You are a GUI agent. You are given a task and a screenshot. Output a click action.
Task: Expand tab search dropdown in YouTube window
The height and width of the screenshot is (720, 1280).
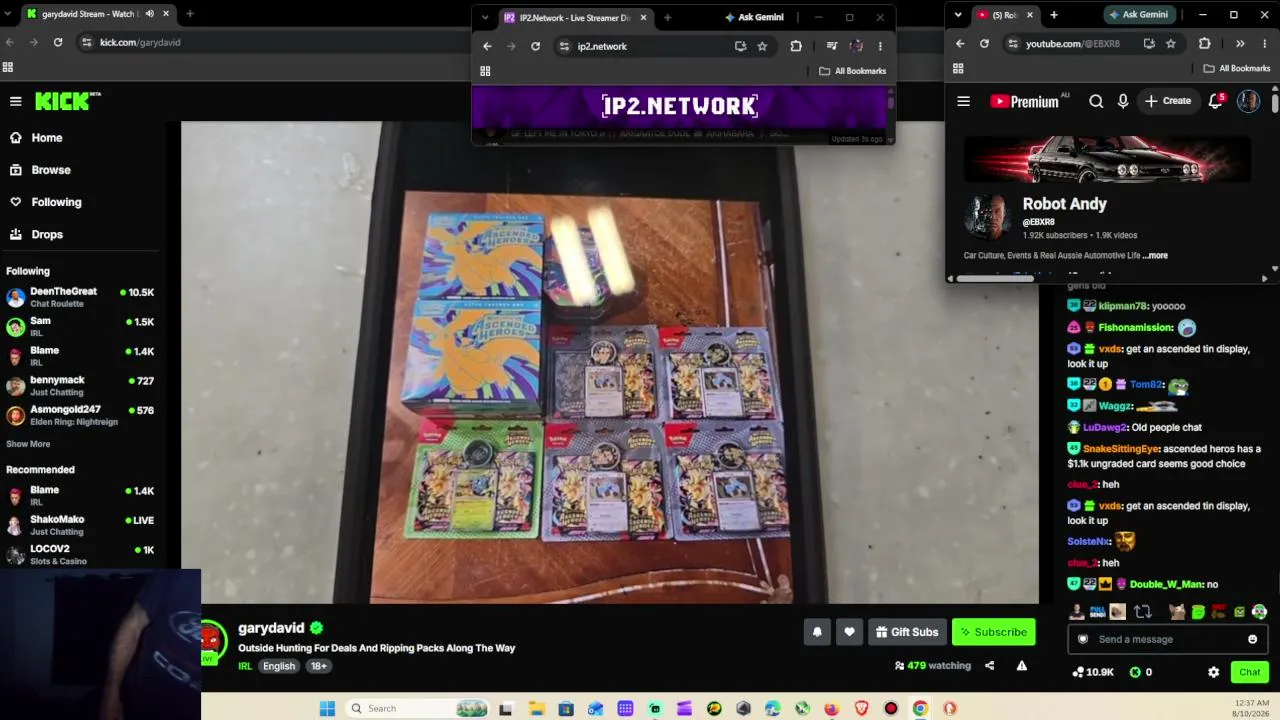pyautogui.click(x=958, y=15)
